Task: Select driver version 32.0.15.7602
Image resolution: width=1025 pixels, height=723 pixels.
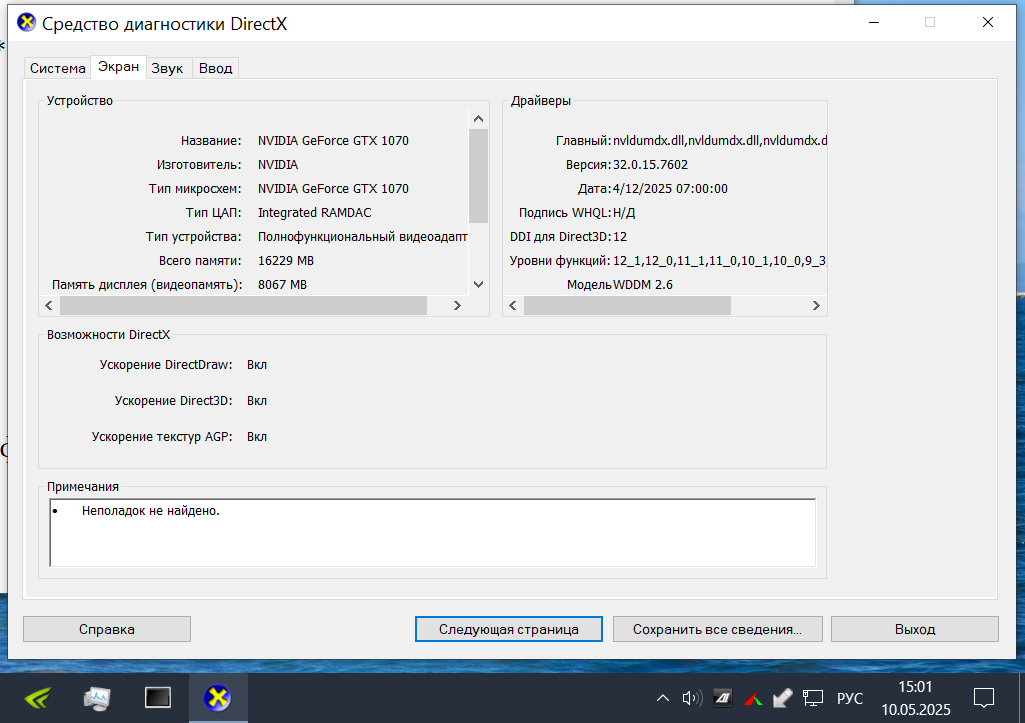Action: (x=650, y=165)
